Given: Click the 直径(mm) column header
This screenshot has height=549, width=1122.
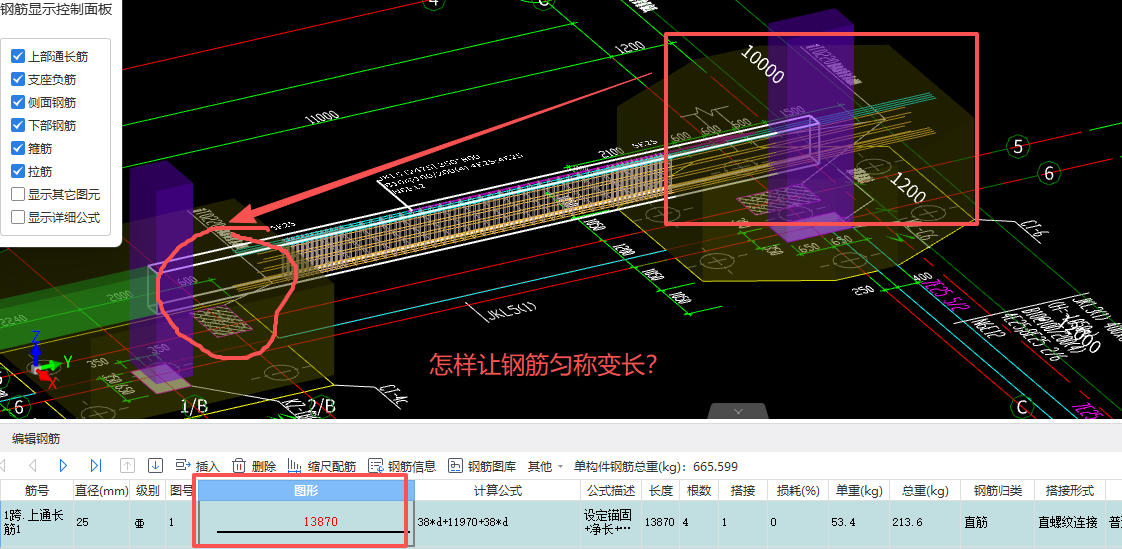Looking at the screenshot, I should click(101, 490).
